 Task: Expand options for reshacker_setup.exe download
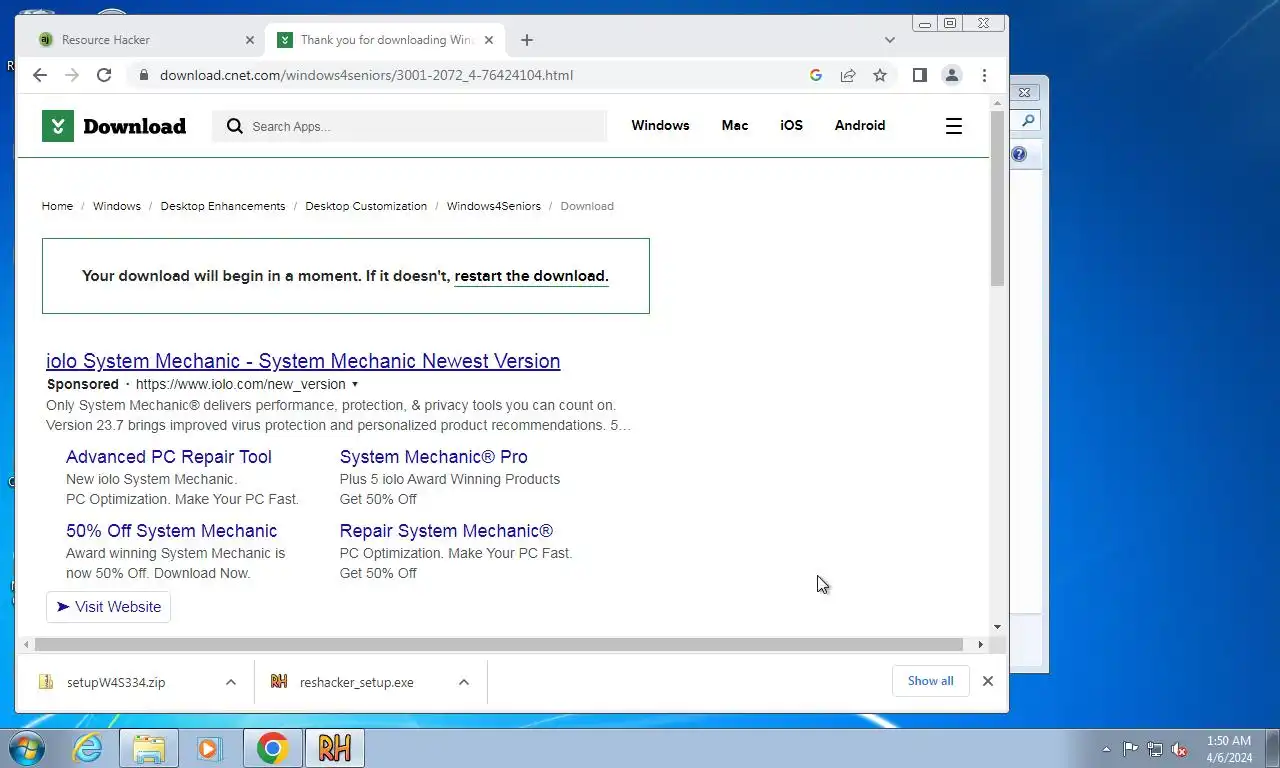[x=464, y=682]
